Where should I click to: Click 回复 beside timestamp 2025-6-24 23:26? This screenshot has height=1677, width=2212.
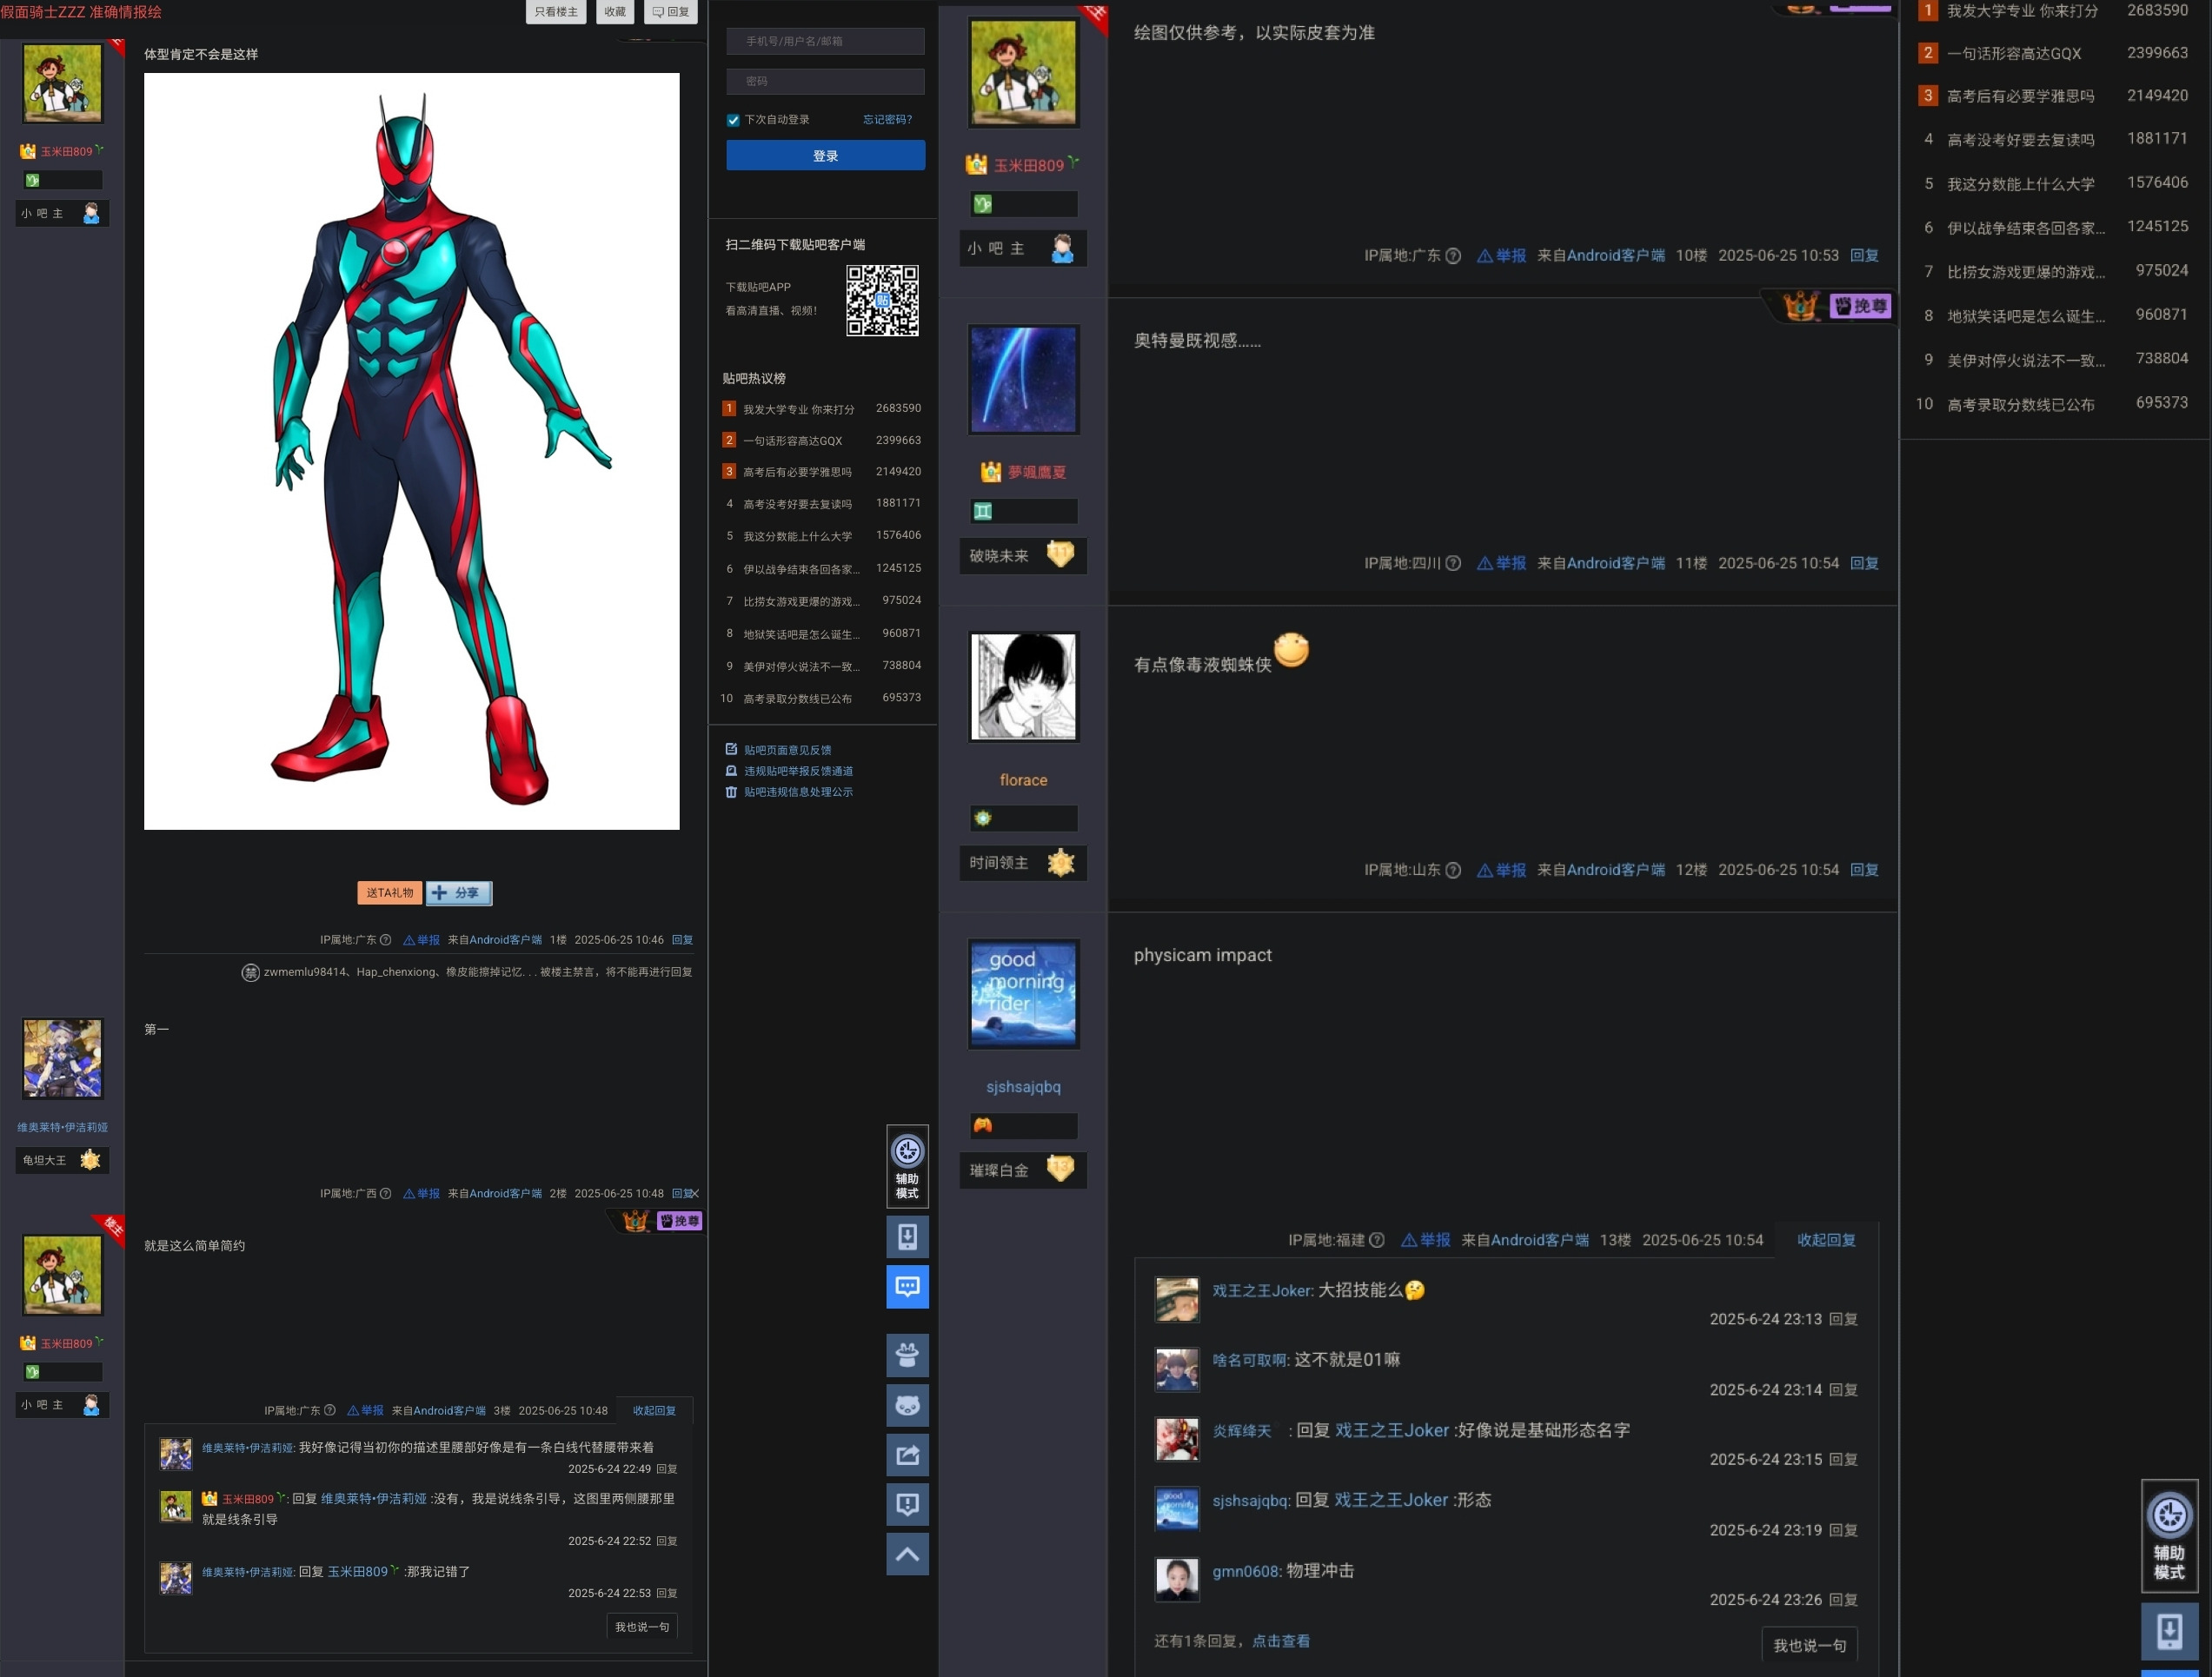(x=1844, y=1601)
